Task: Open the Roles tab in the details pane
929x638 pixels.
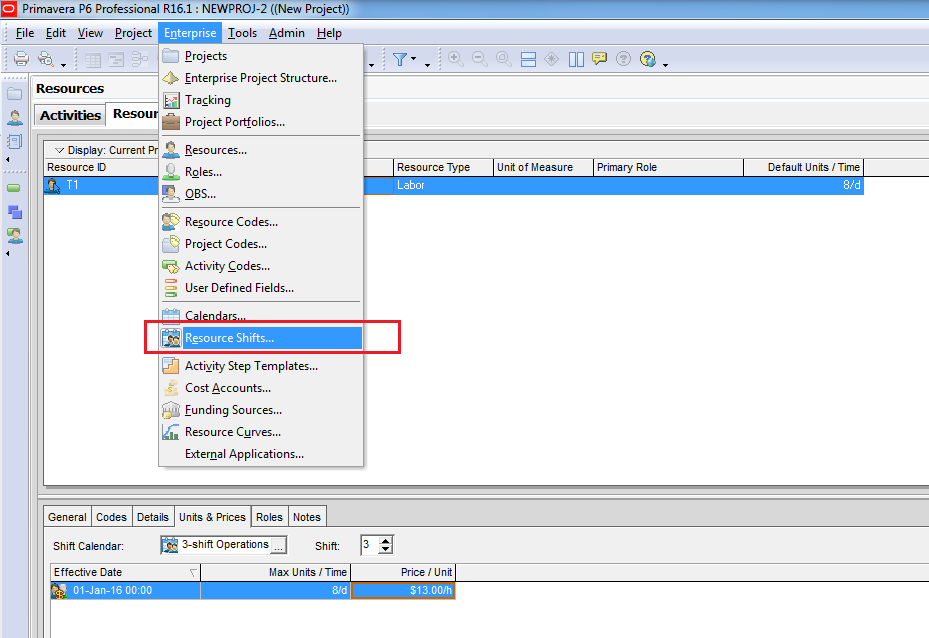Action: tap(269, 517)
